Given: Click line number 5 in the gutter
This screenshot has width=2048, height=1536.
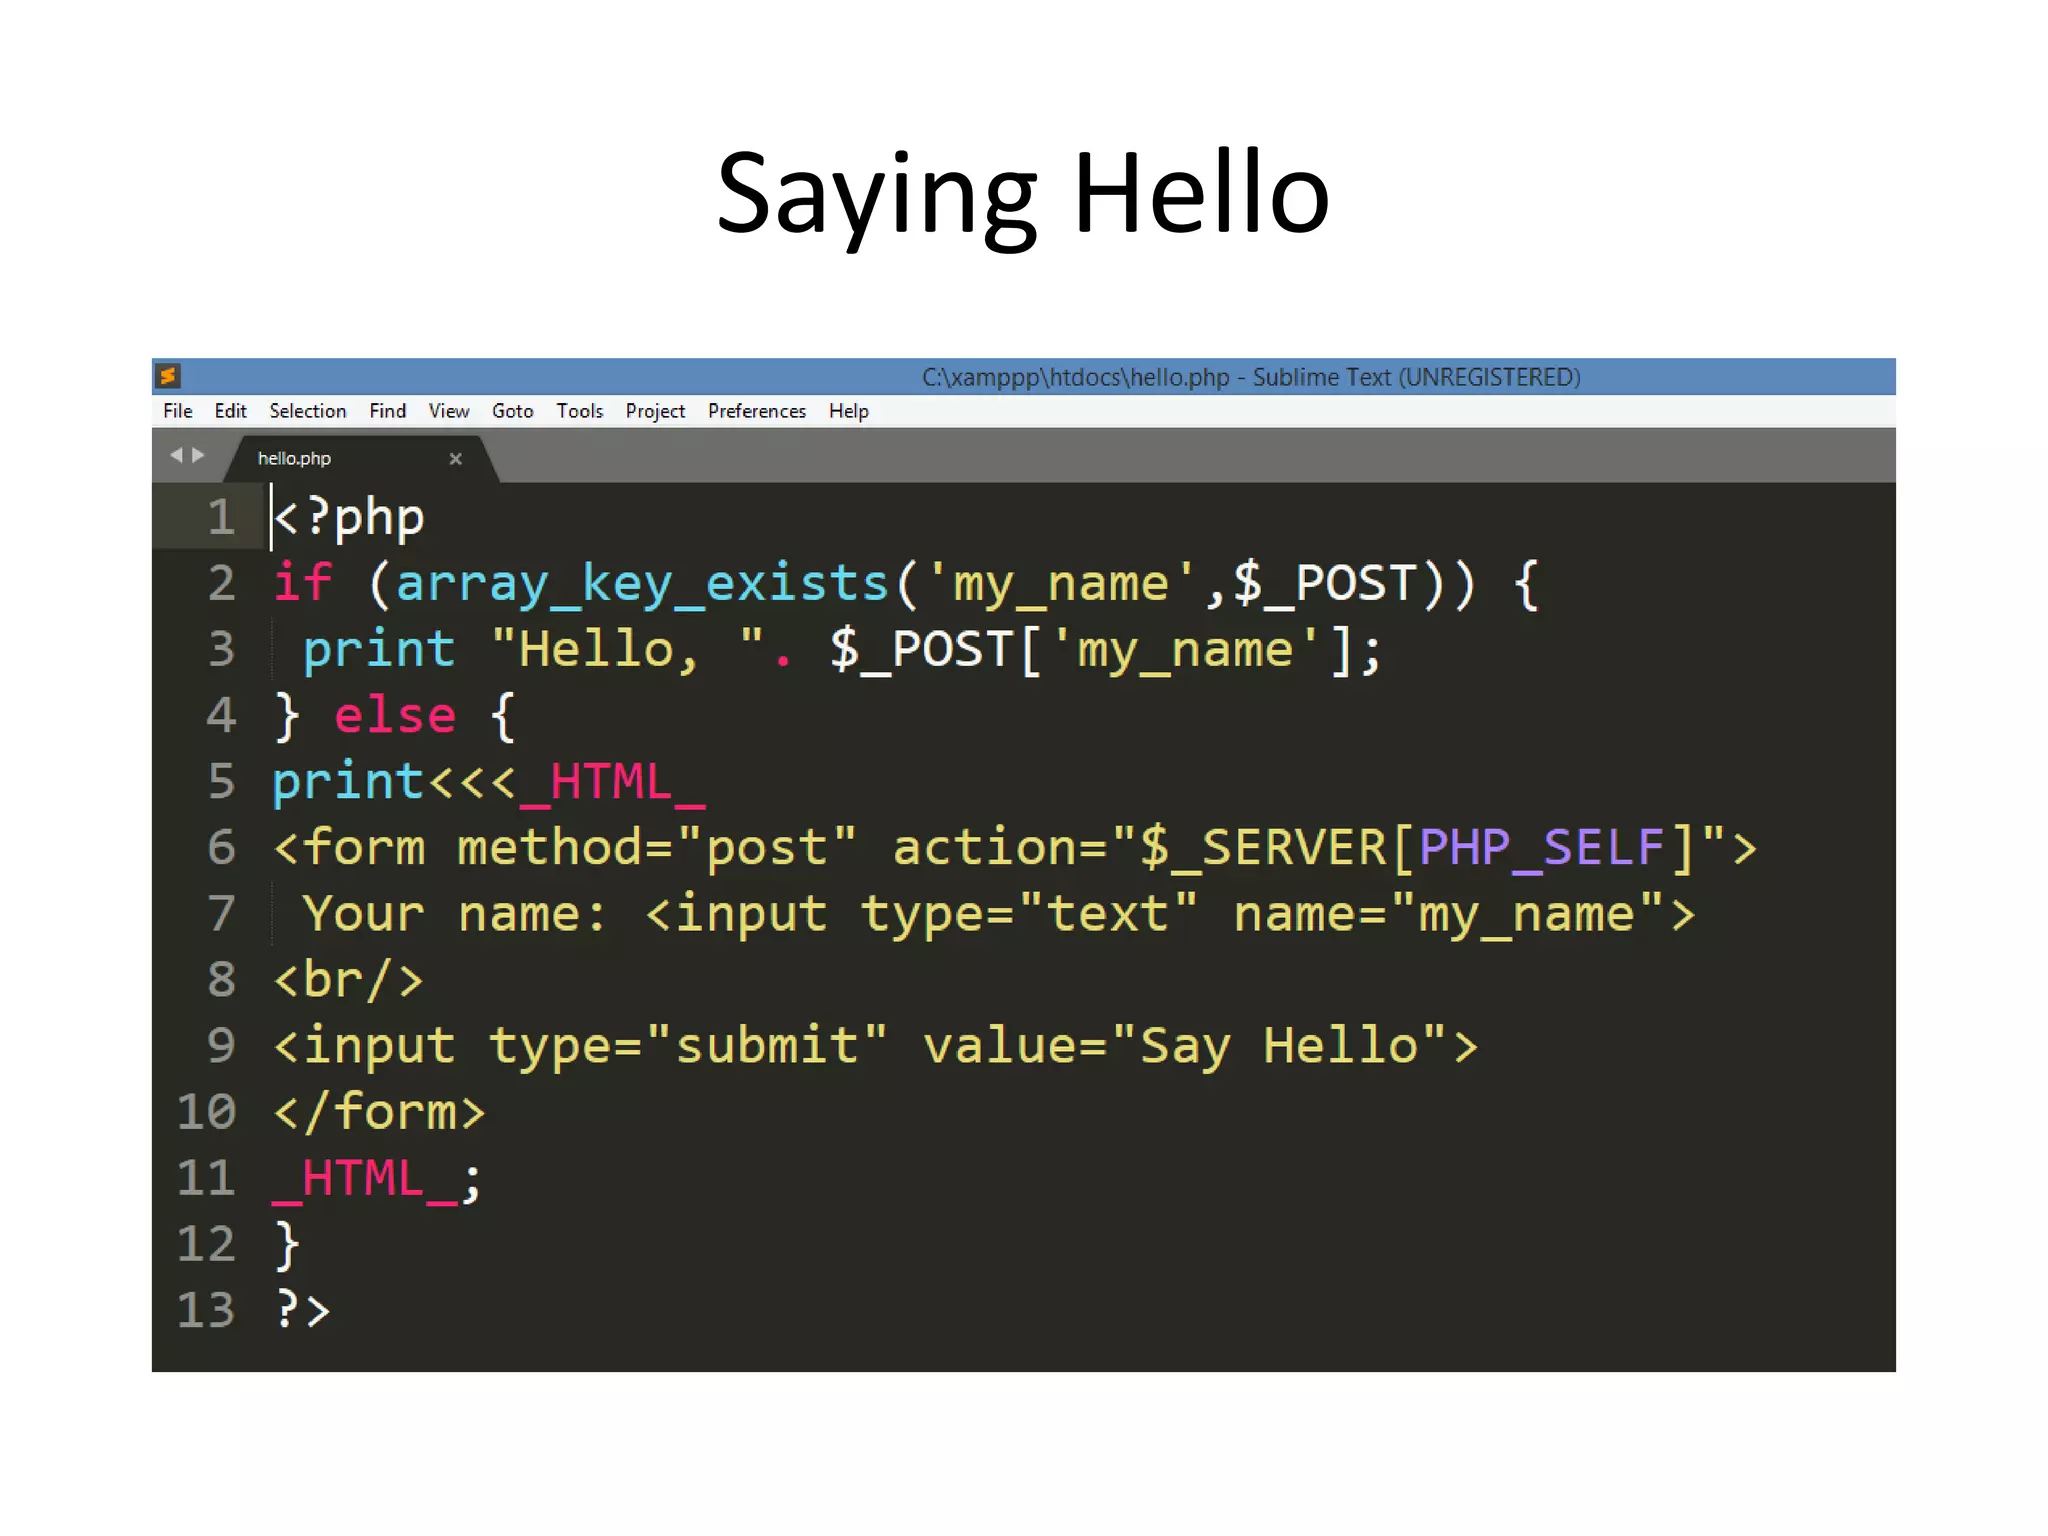Looking at the screenshot, I should 221,781.
